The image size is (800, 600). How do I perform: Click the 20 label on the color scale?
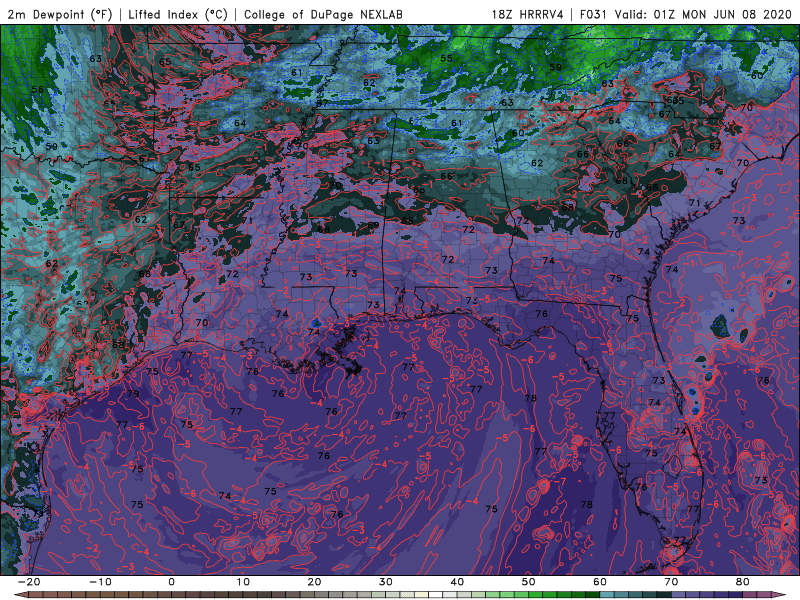314,582
